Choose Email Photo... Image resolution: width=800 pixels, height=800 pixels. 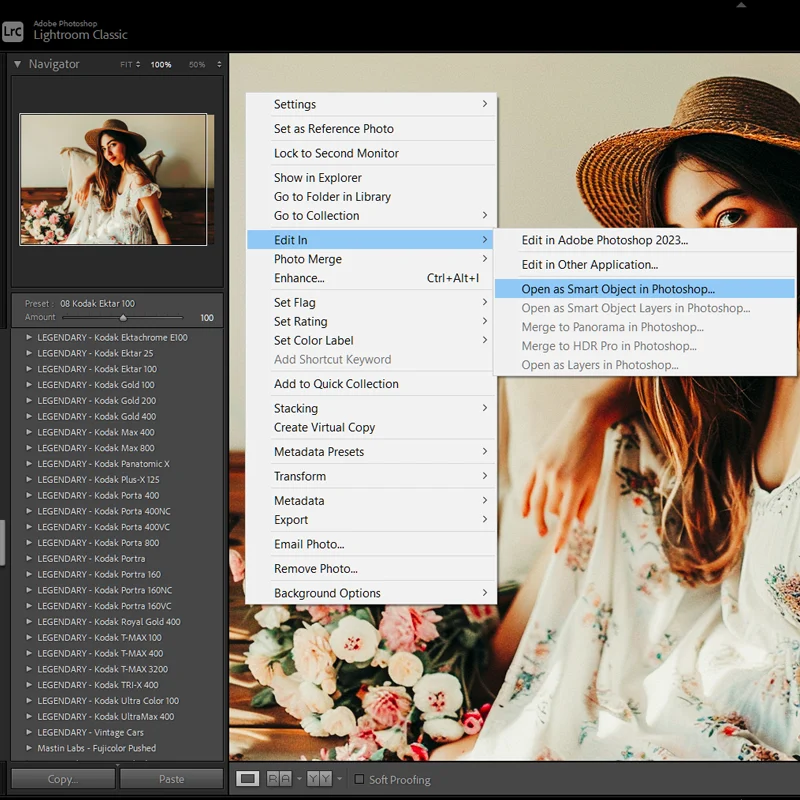coord(371,544)
